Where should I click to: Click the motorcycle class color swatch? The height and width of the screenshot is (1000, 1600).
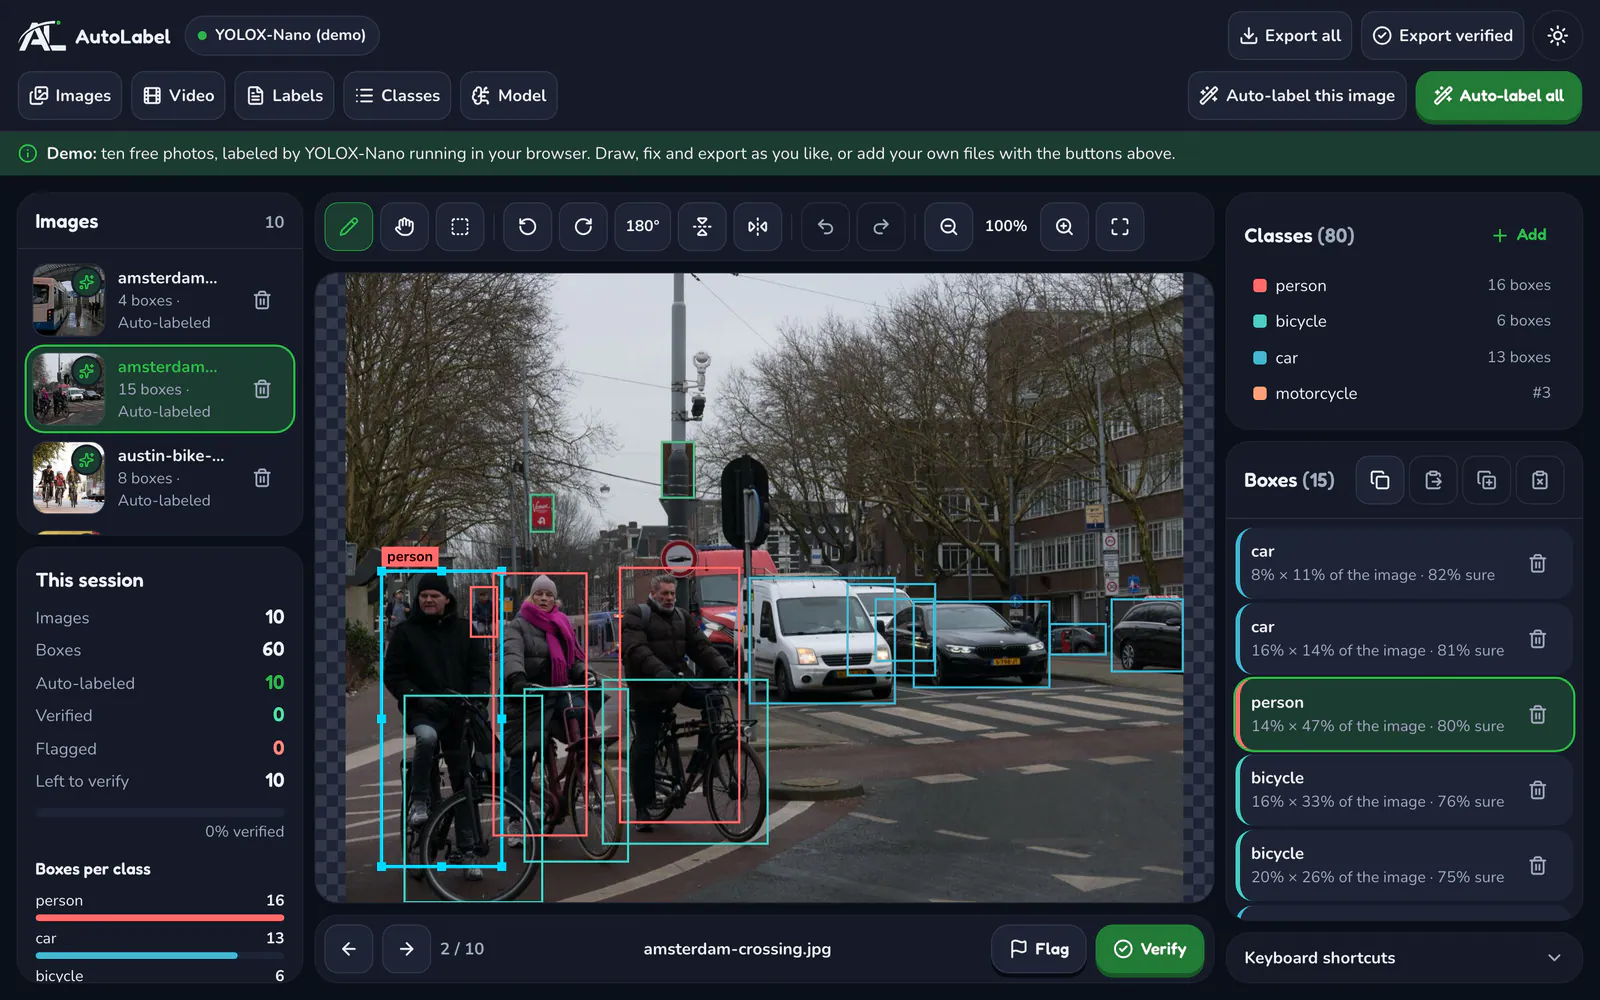[1260, 393]
